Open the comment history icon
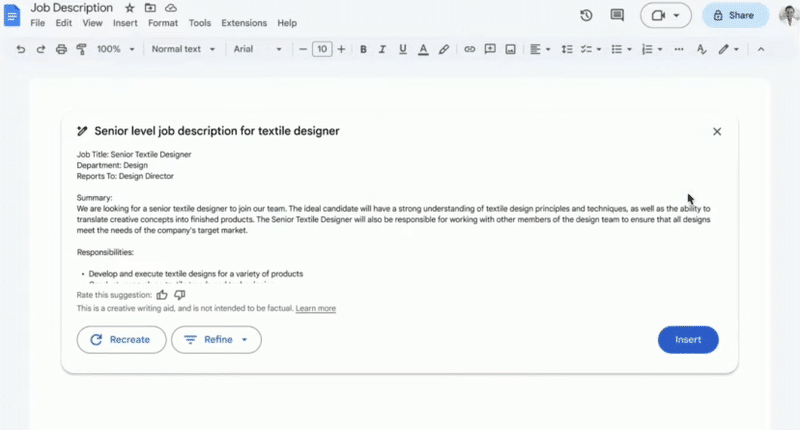The width and height of the screenshot is (800, 430). (617, 15)
